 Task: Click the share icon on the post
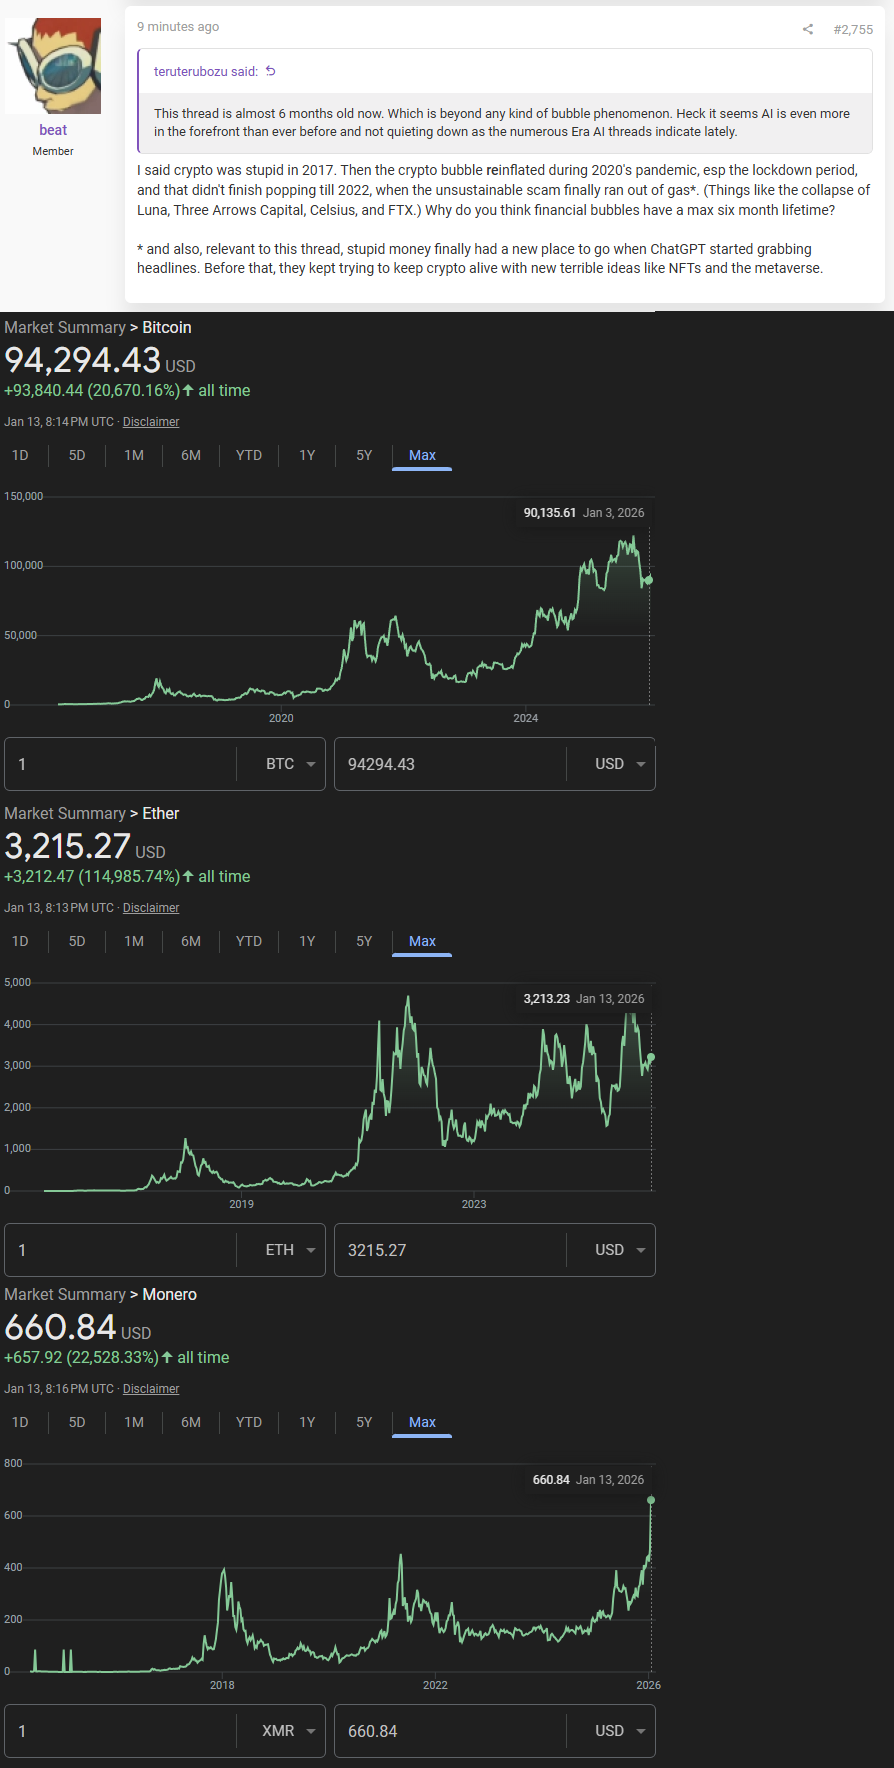[808, 29]
